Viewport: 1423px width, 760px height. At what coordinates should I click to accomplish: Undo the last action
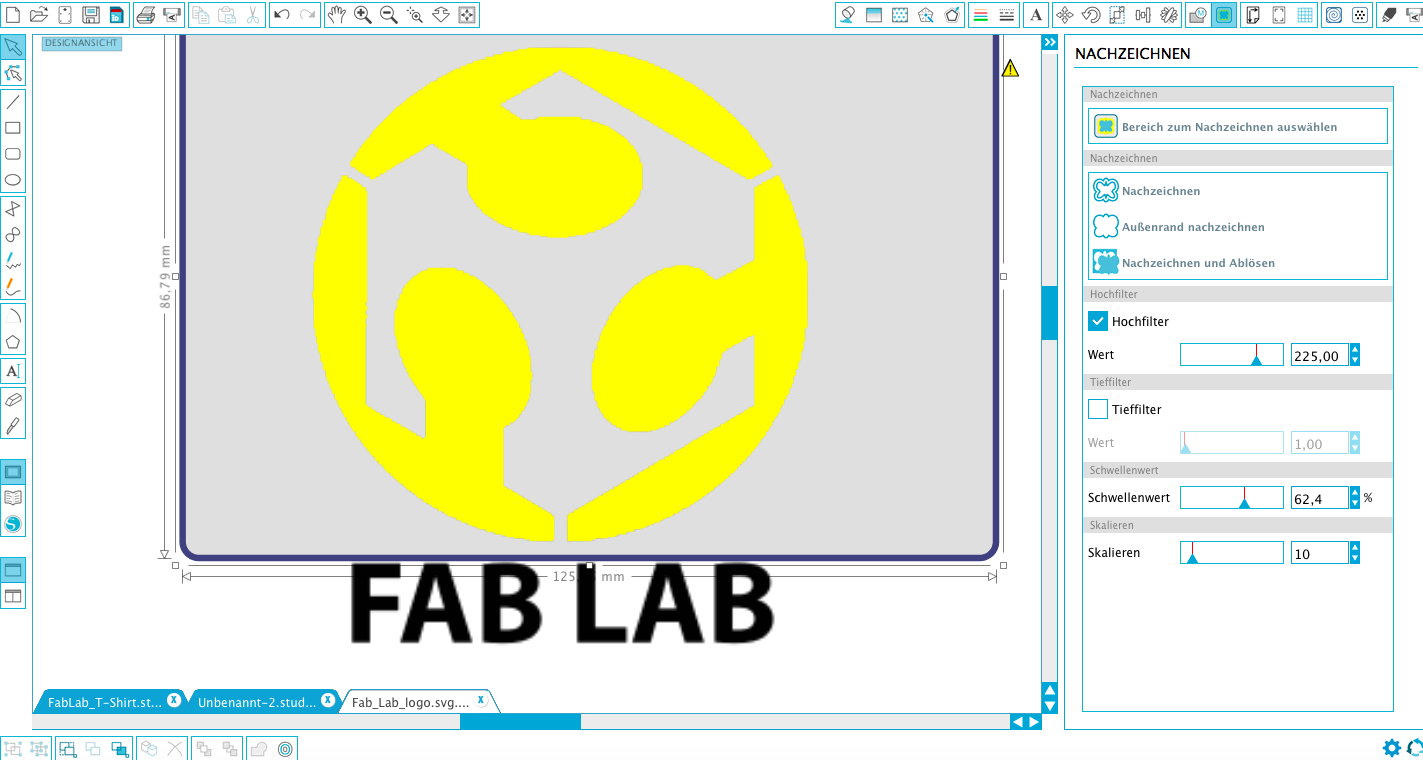coord(282,14)
